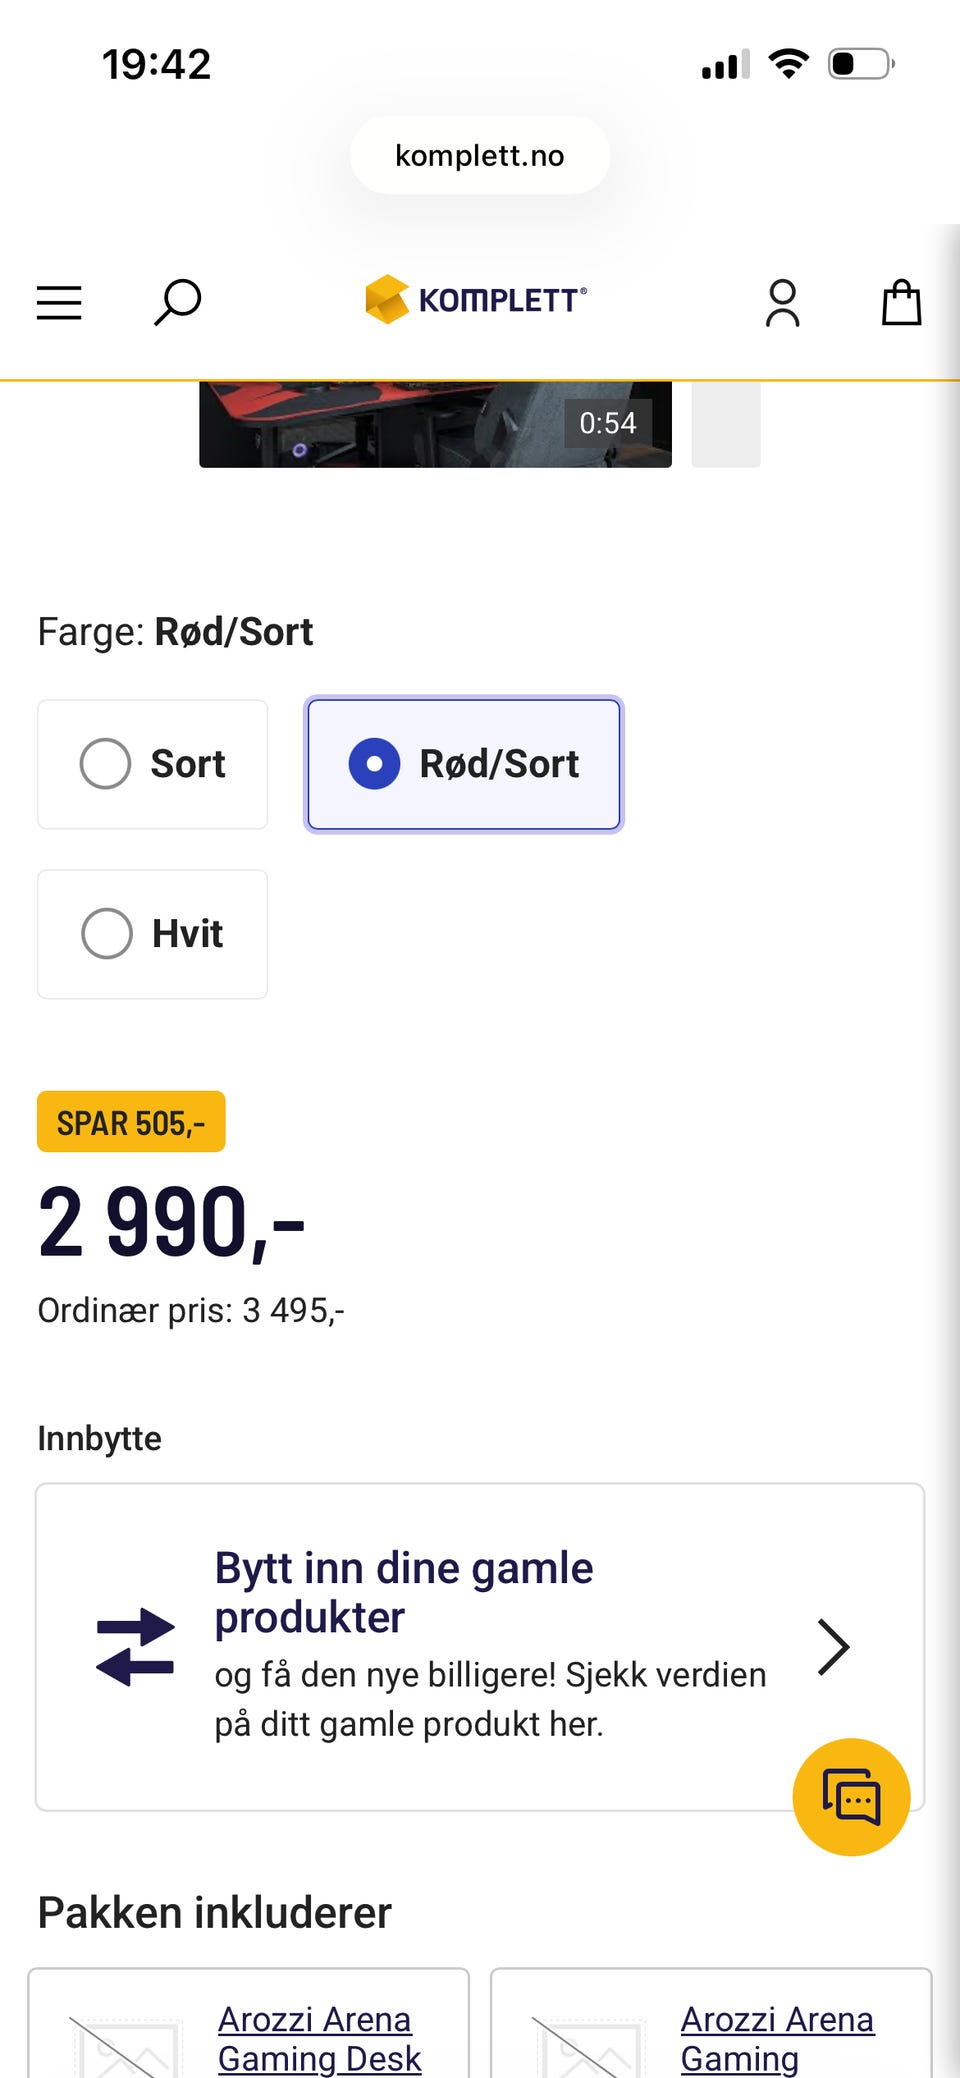Select the Rød/Sort color option
Image resolution: width=960 pixels, height=2078 pixels.
[x=464, y=765]
